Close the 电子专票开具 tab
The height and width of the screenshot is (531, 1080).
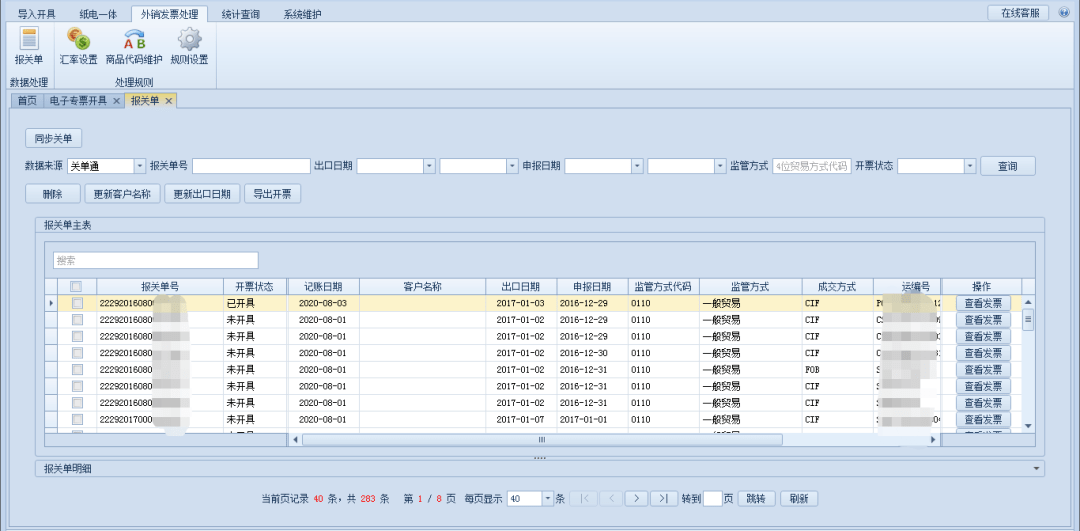tap(116, 101)
